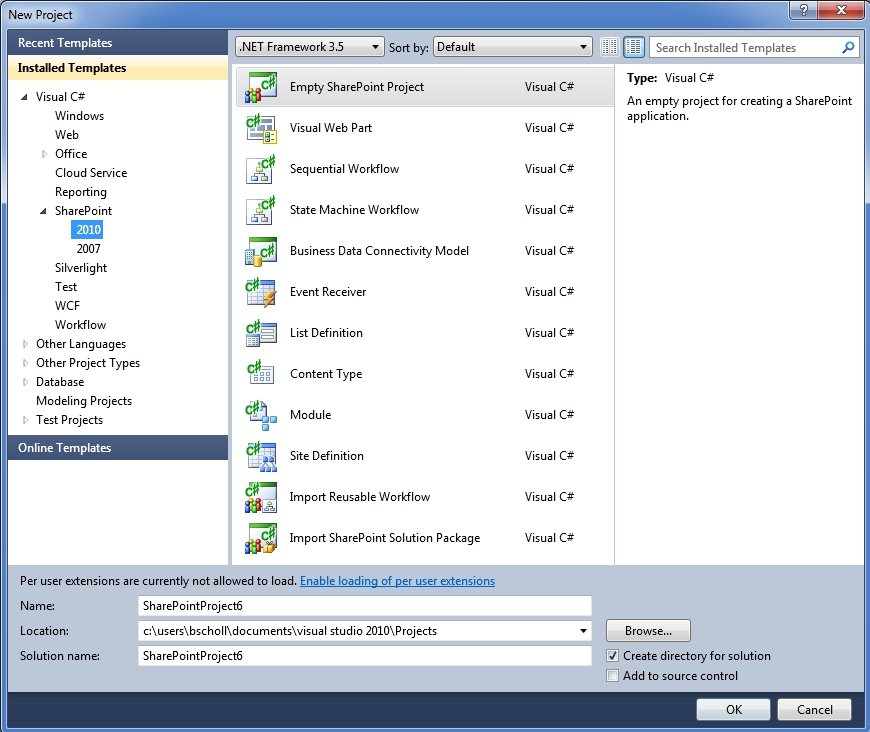
Task: Select the Test category under Visual C#
Action: pos(66,287)
